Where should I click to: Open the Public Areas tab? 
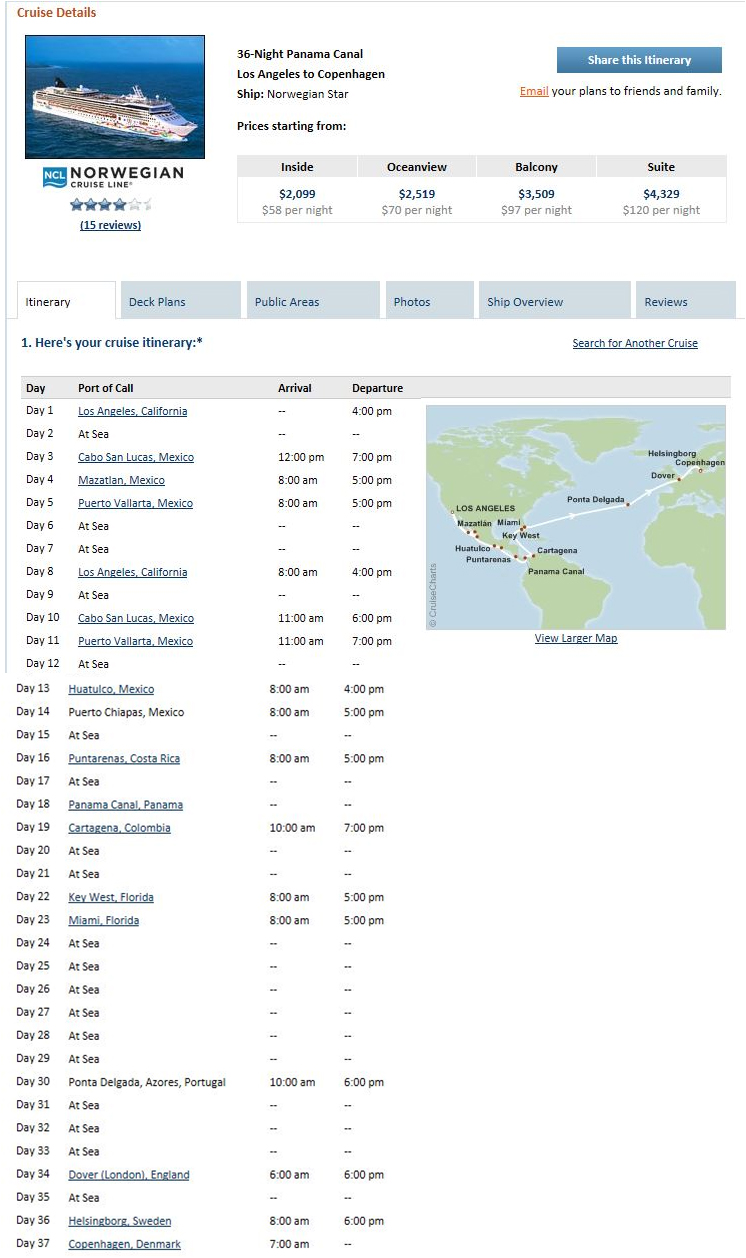(314, 301)
